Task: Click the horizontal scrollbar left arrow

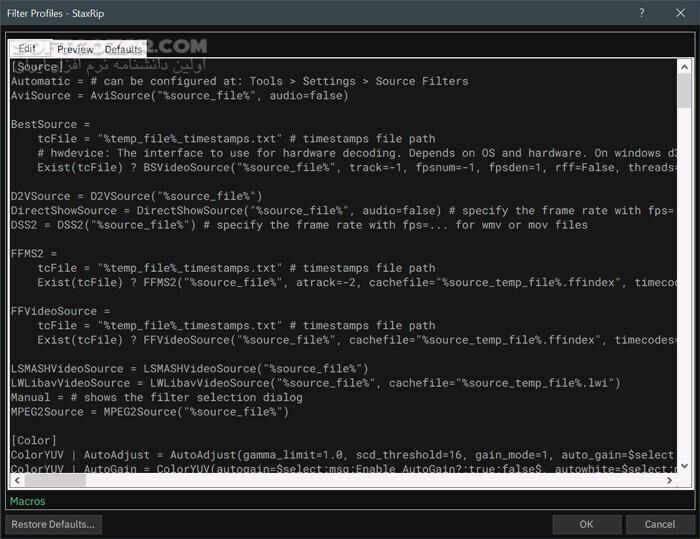Action: point(15,479)
